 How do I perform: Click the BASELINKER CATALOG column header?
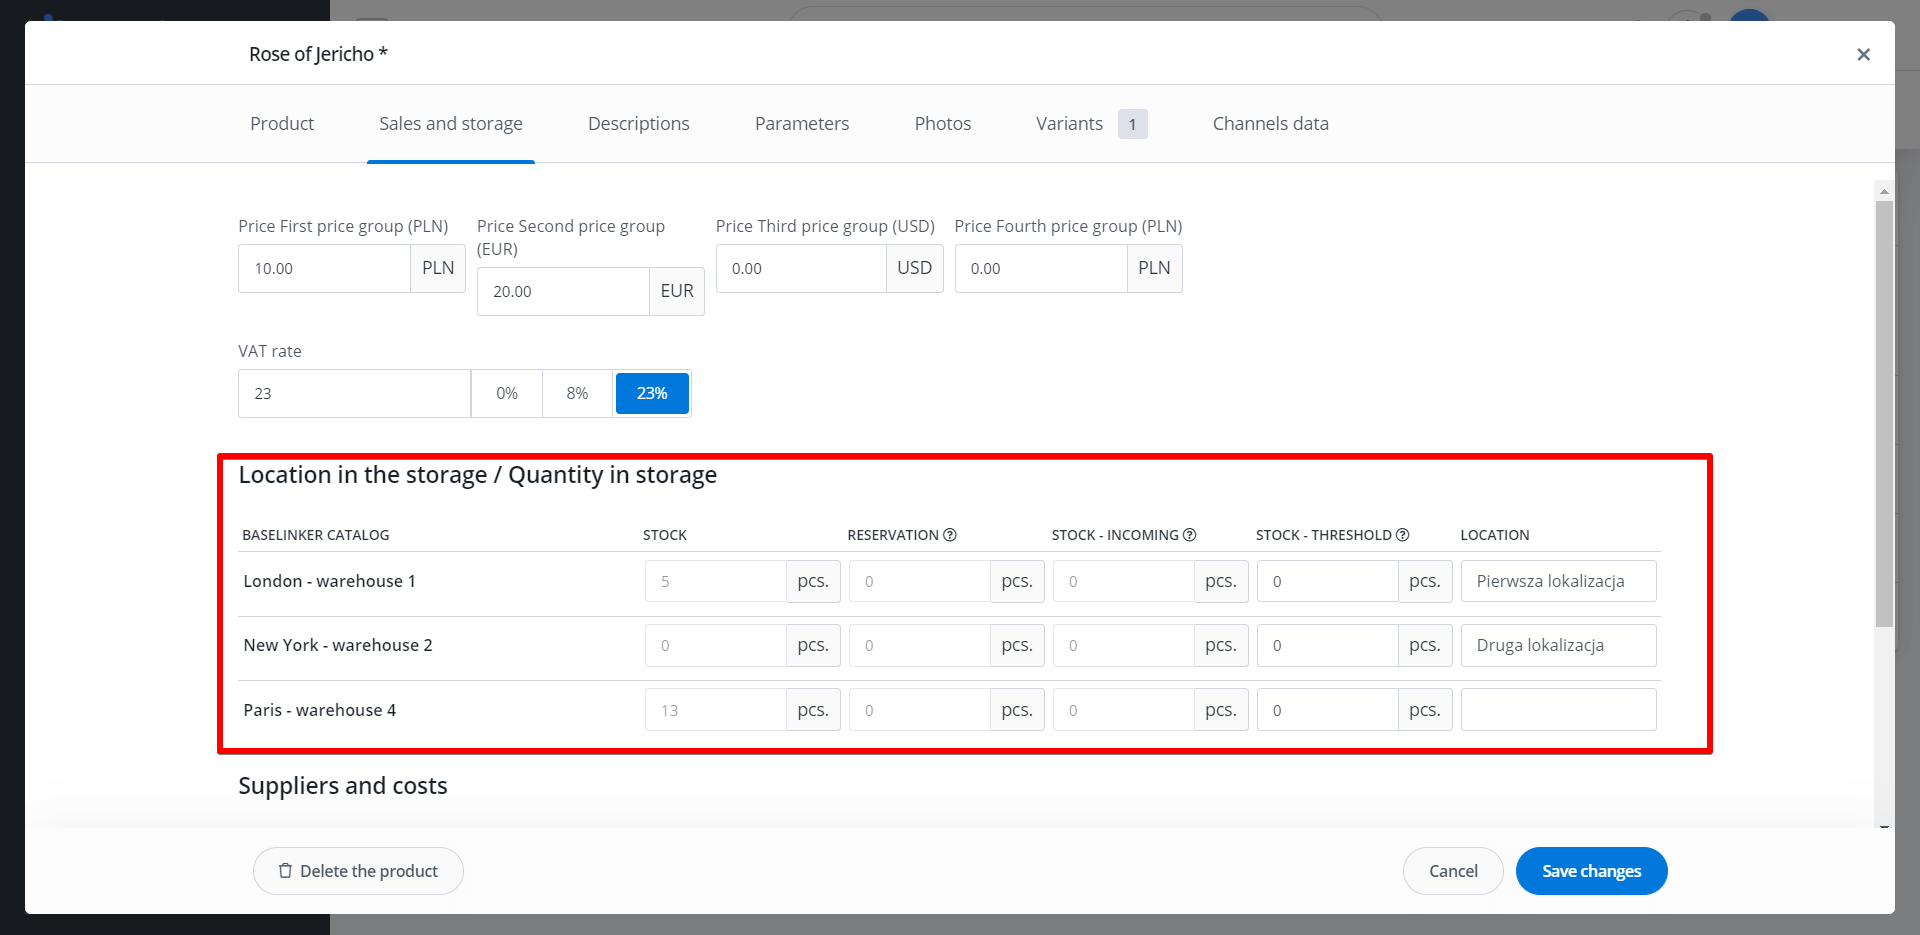point(316,535)
